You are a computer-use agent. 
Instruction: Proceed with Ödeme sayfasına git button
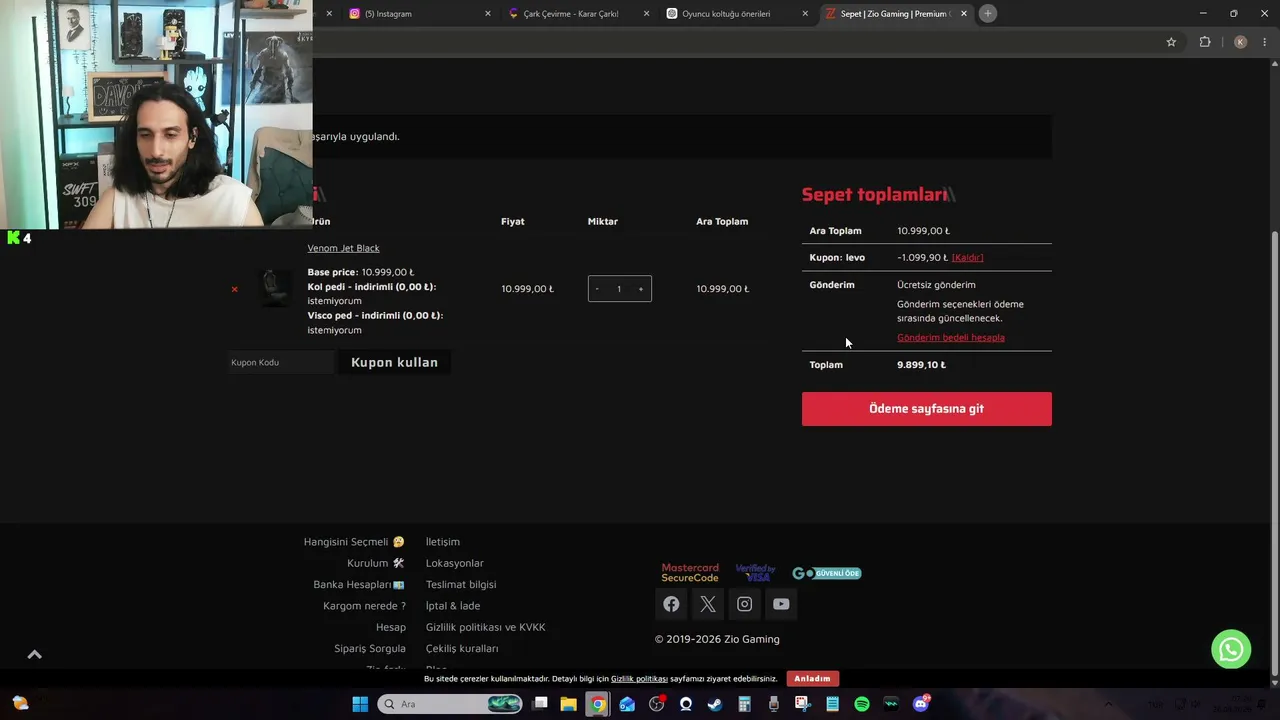pyautogui.click(x=926, y=409)
